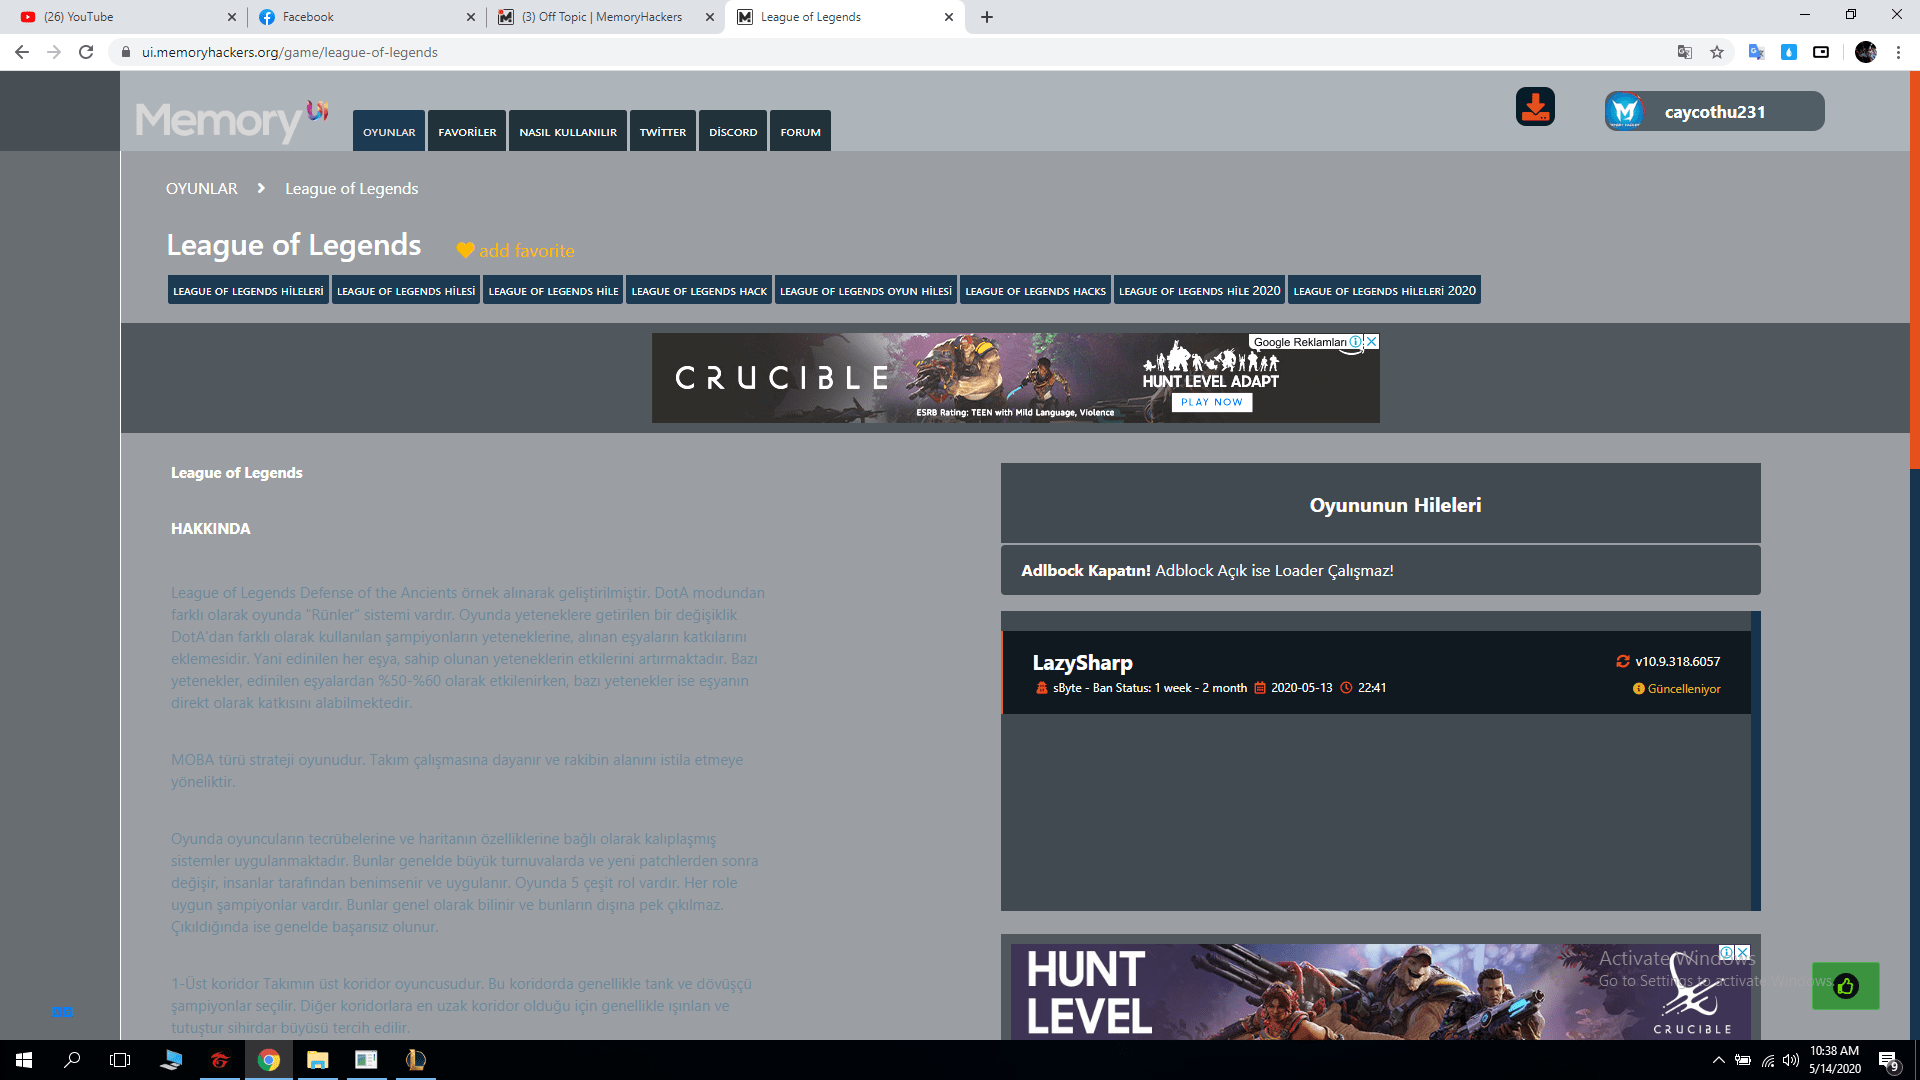Click the Chrome profile avatar

1866,52
